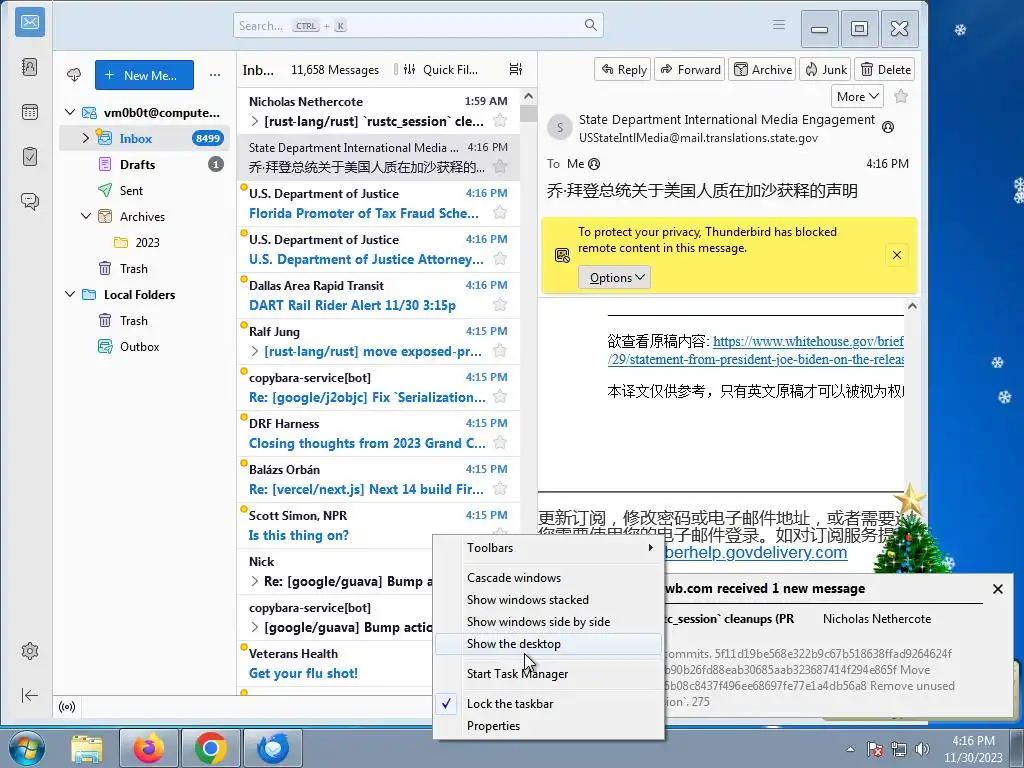Click the sender avatar letter S
The height and width of the screenshot is (768, 1024).
560,128
